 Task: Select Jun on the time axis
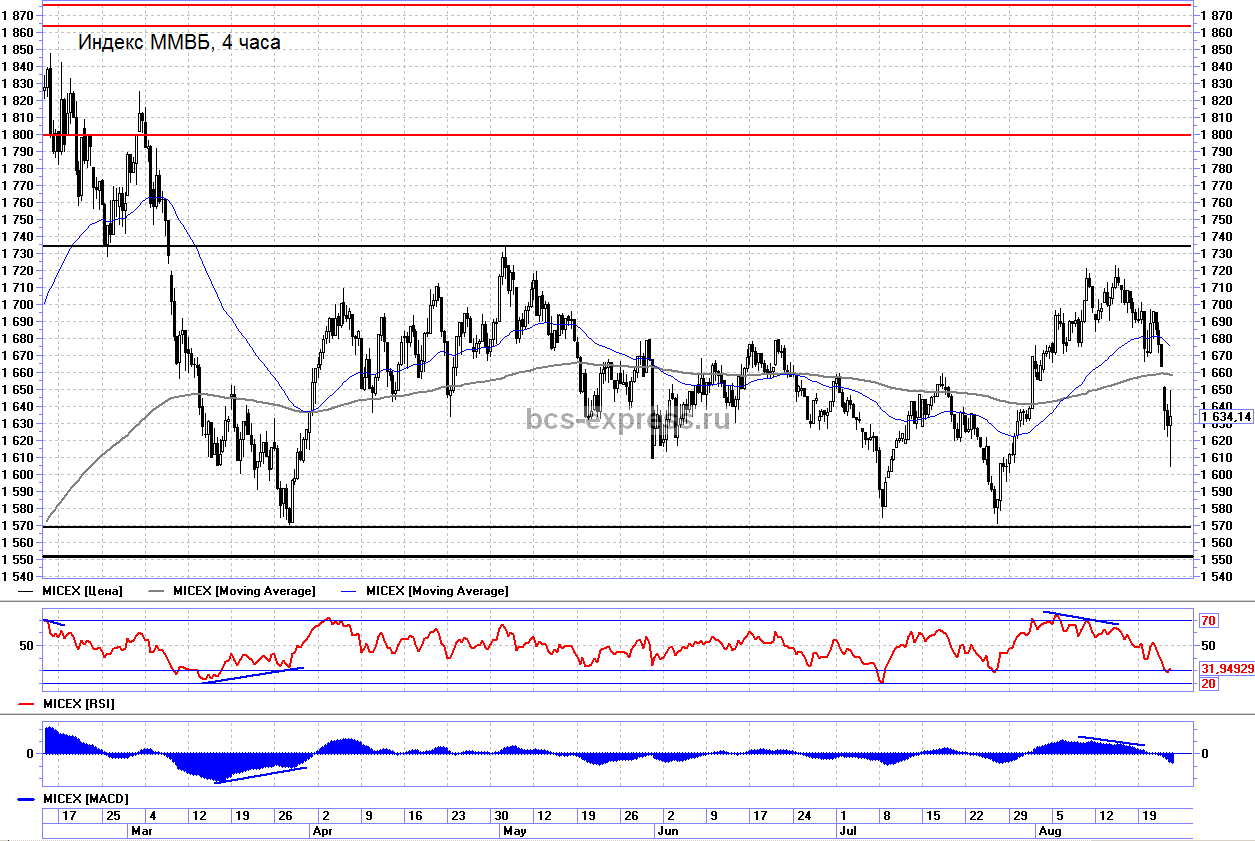tap(667, 831)
